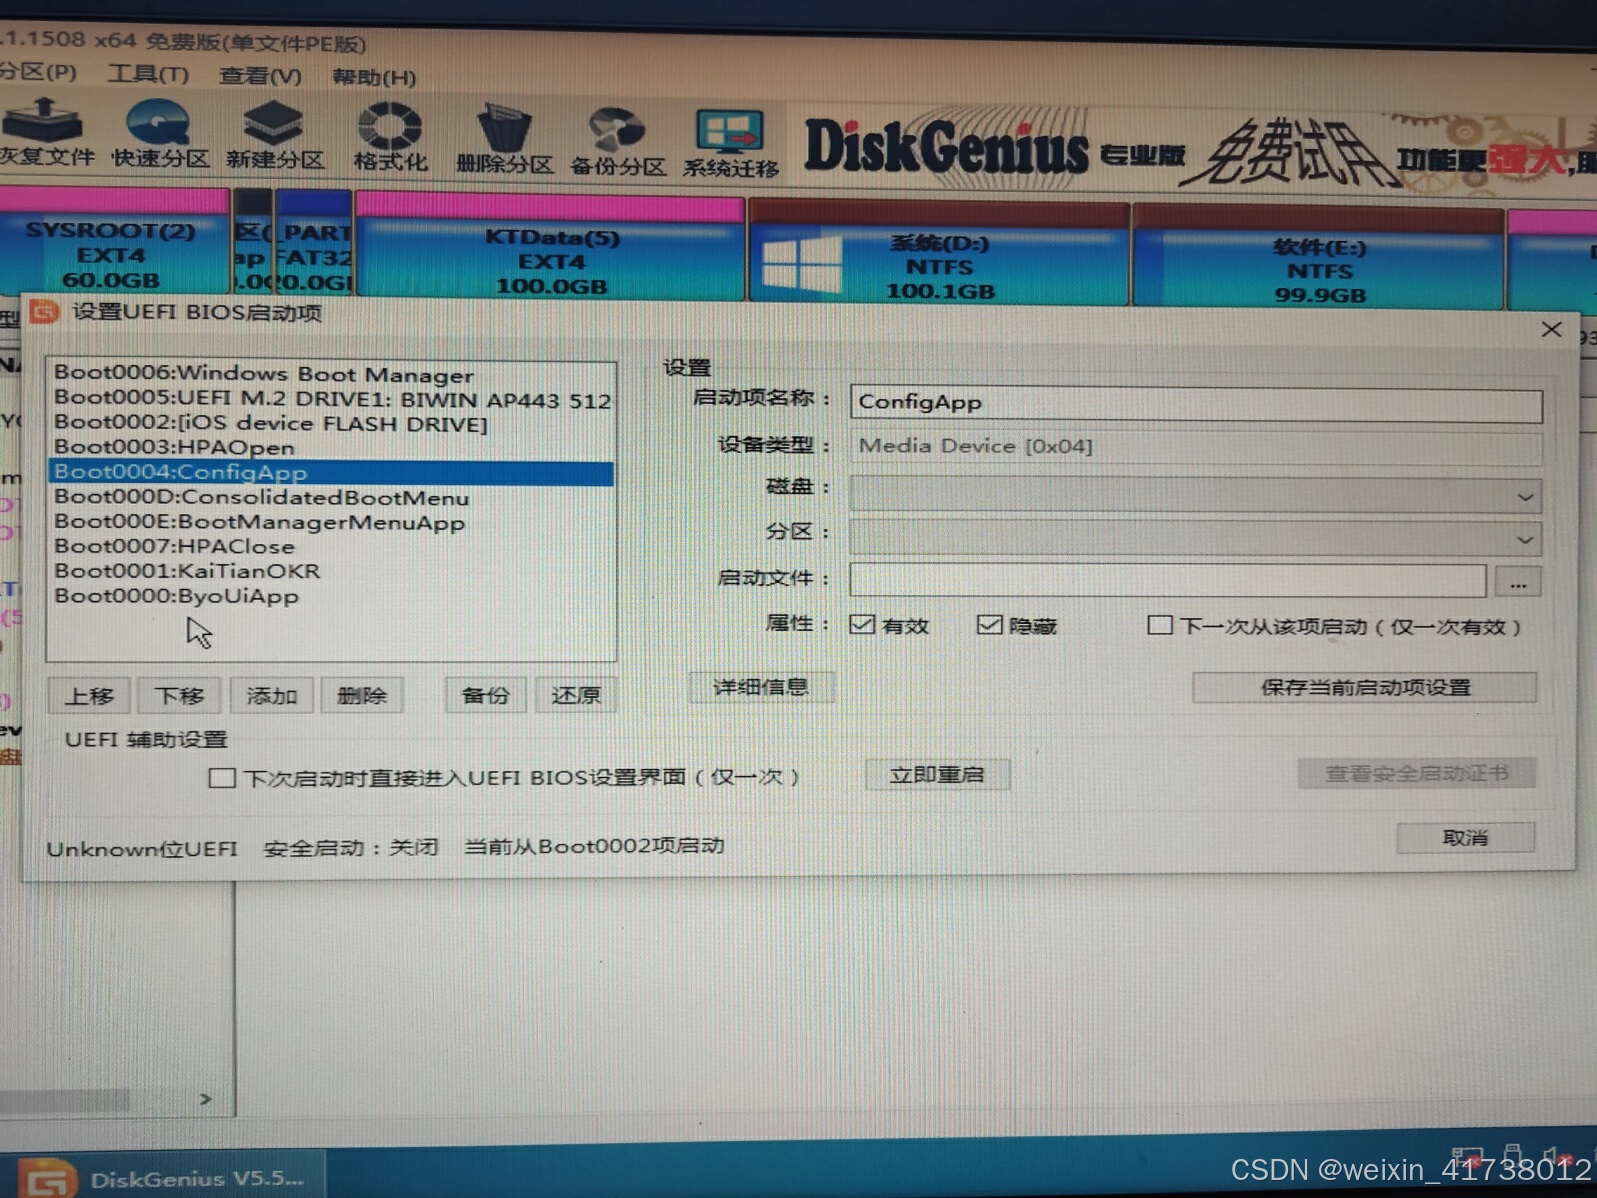This screenshot has height=1198, width=1597.
Task: Click the KTData(5) EXT4 100.0GB partition block
Action: (551, 247)
